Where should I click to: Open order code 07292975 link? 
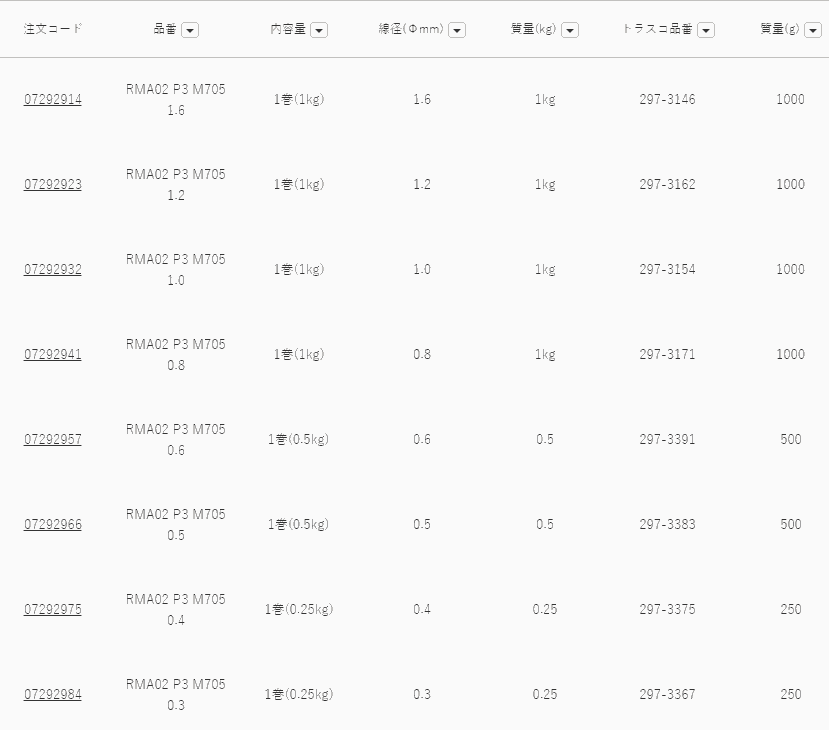[x=53, y=610]
